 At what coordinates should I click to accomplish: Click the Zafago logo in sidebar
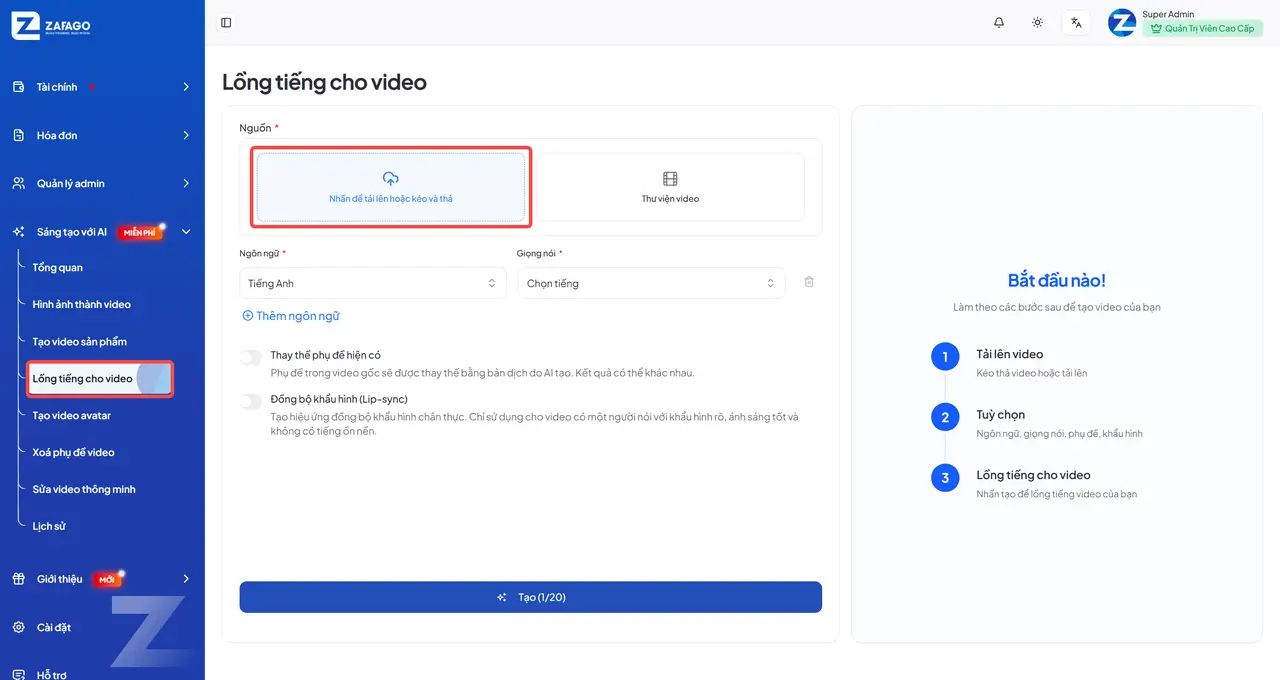pyautogui.click(x=52, y=26)
